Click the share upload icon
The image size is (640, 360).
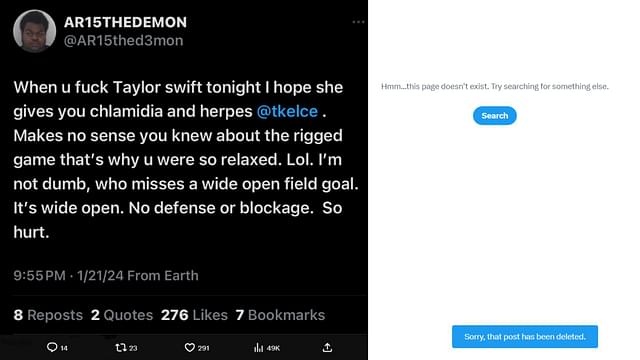[327, 347]
